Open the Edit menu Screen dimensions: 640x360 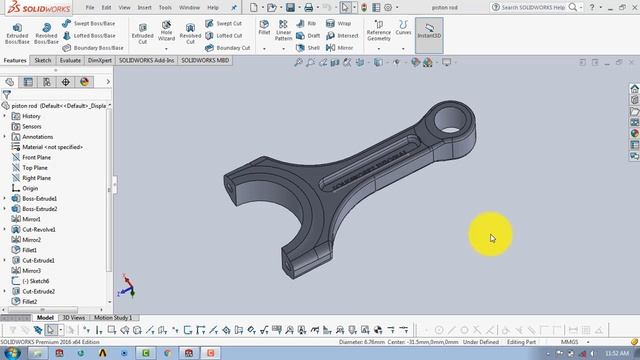click(107, 7)
